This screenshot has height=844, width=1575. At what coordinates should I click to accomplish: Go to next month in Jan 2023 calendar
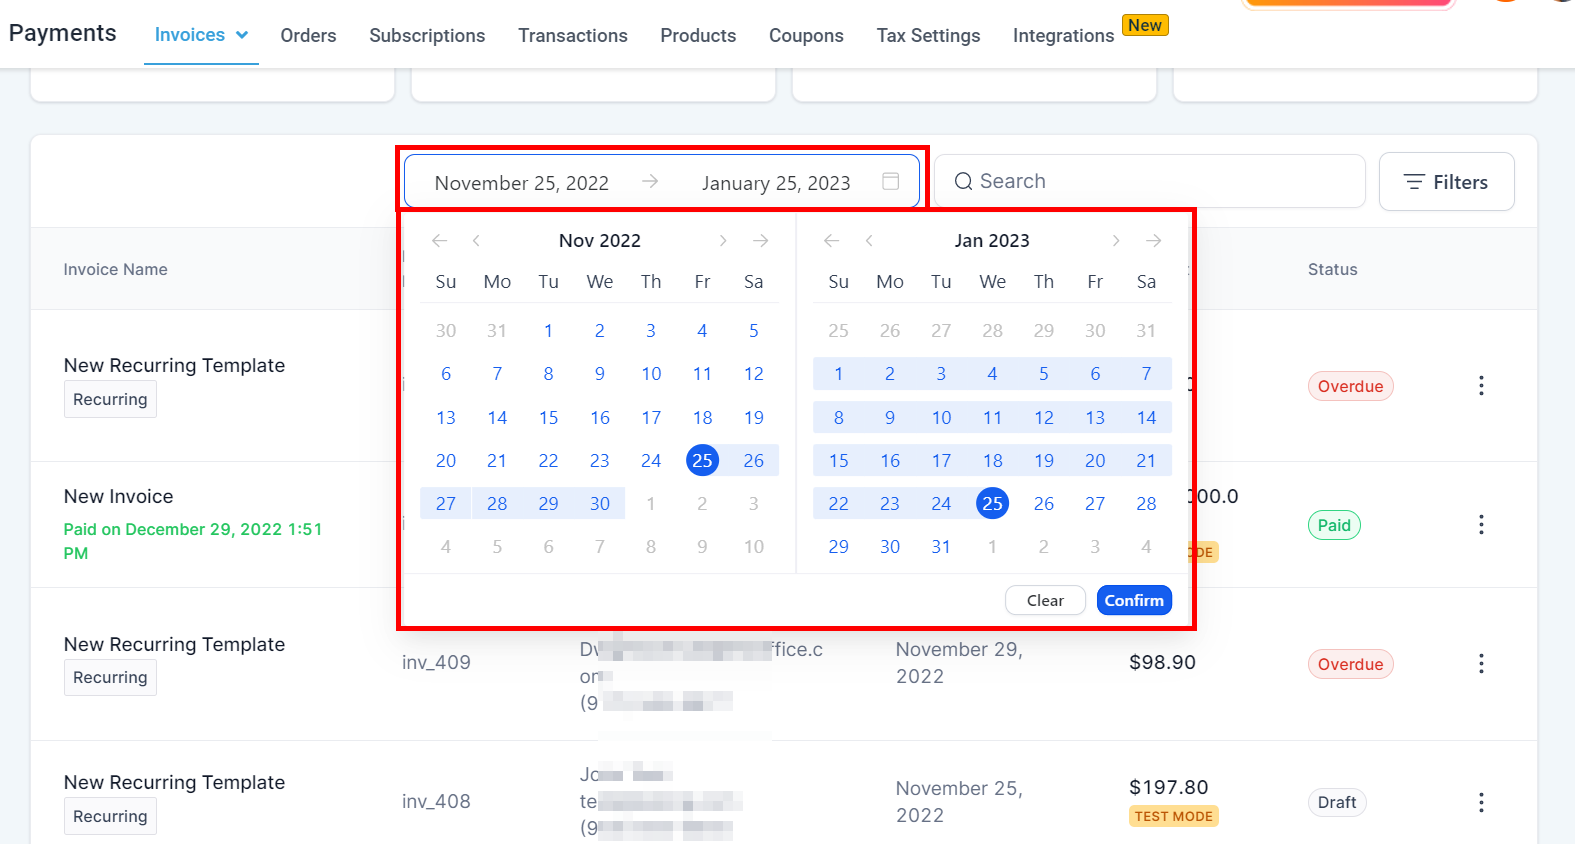(x=1116, y=241)
